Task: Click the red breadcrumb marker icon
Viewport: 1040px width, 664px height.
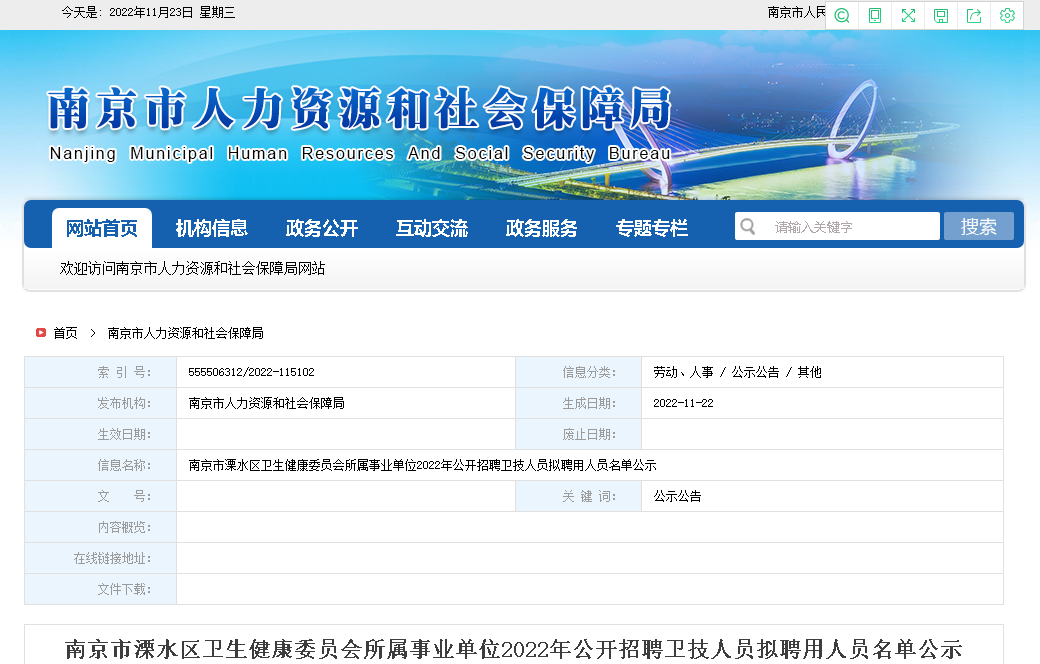Action: (40, 332)
